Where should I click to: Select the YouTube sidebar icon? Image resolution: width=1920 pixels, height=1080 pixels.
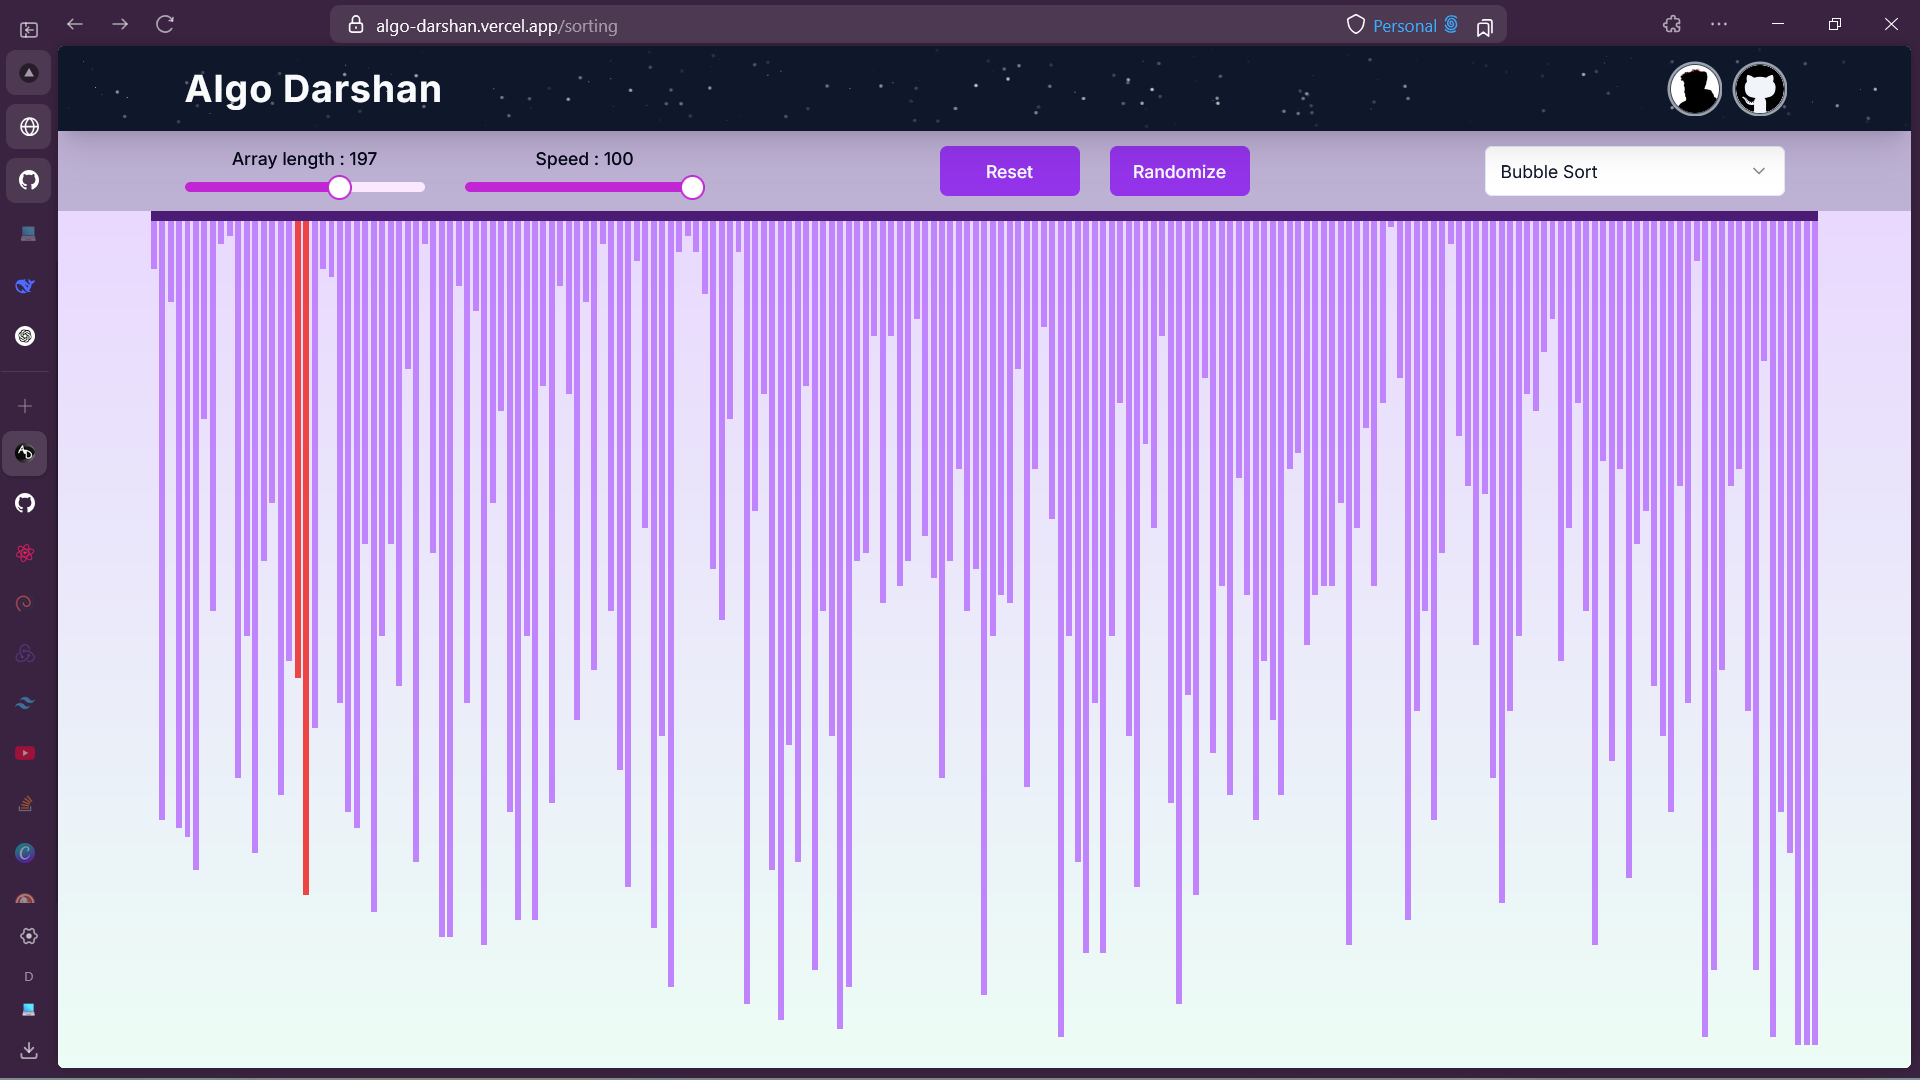click(25, 753)
